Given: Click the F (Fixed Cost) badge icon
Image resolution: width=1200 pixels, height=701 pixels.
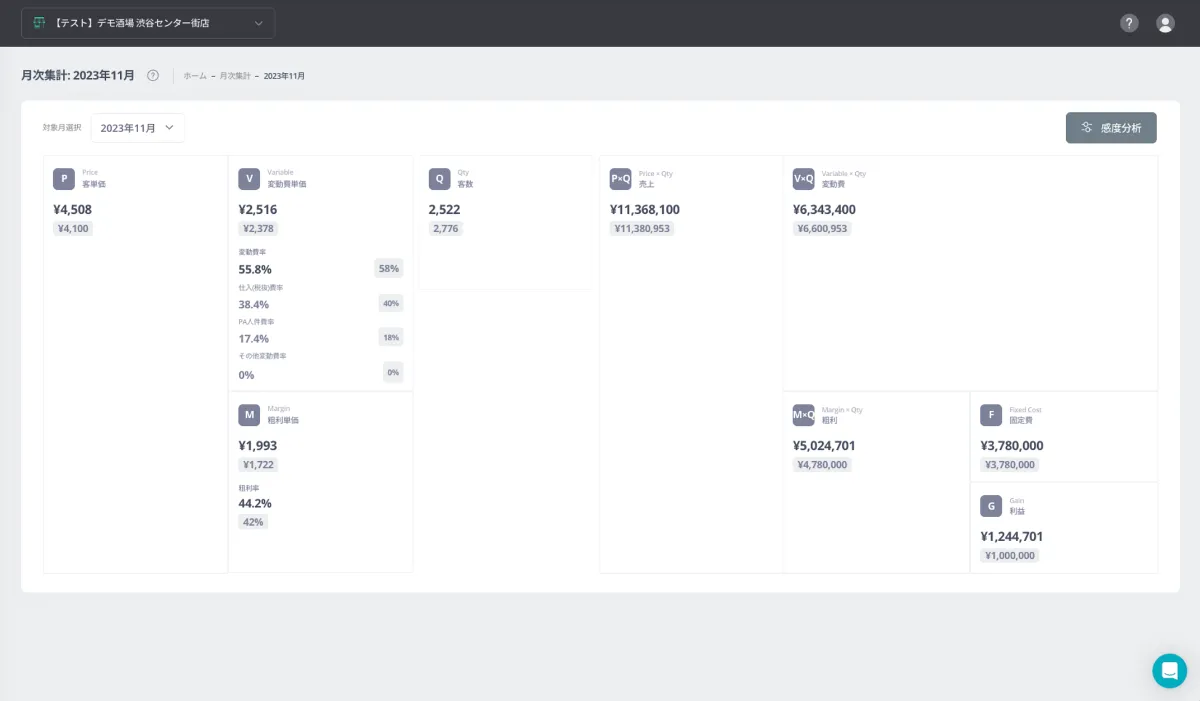Looking at the screenshot, I should 990,415.
